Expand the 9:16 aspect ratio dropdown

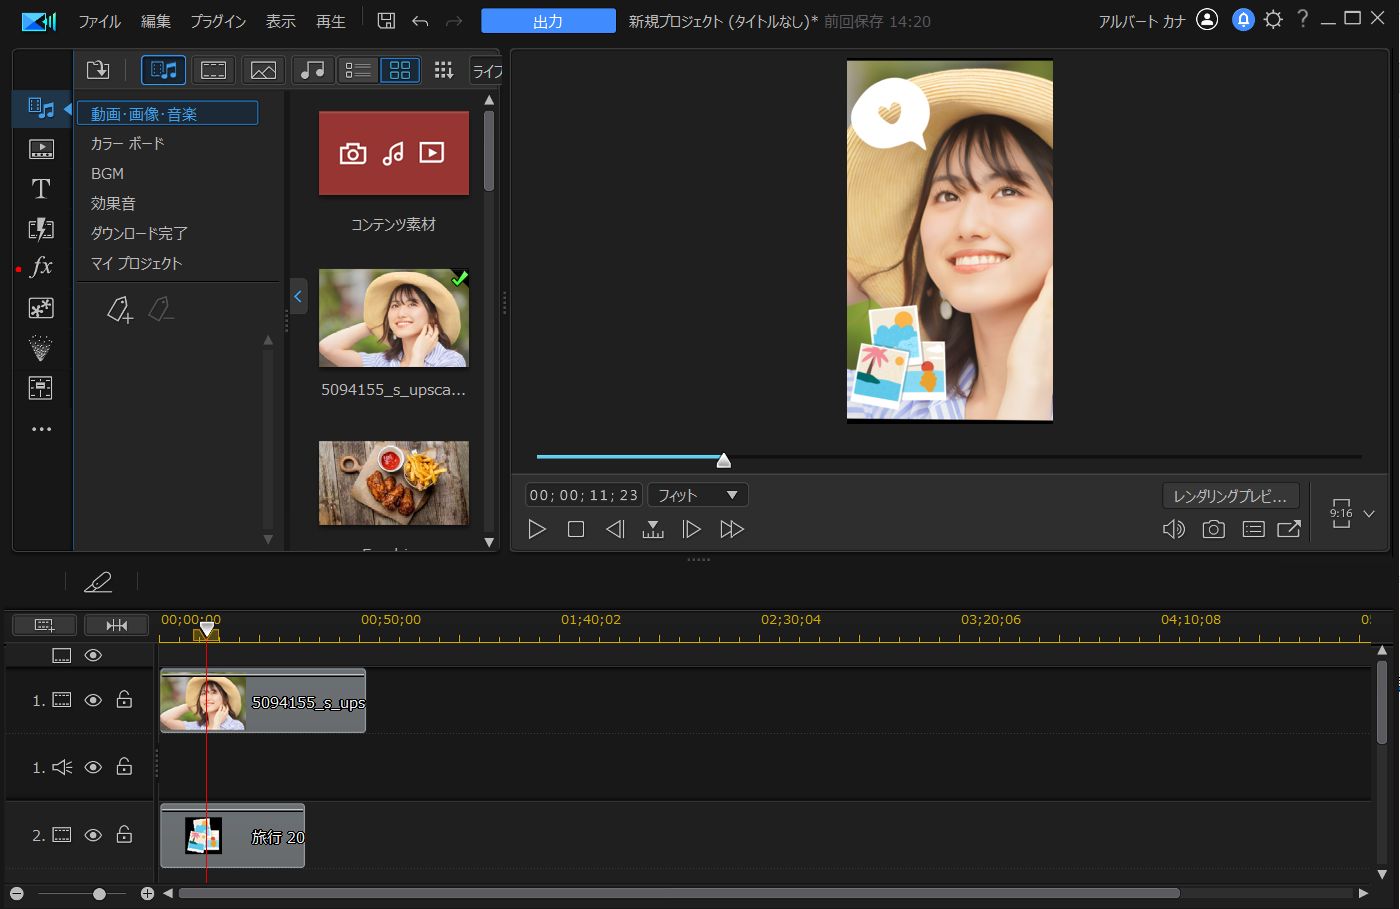(x=1369, y=514)
